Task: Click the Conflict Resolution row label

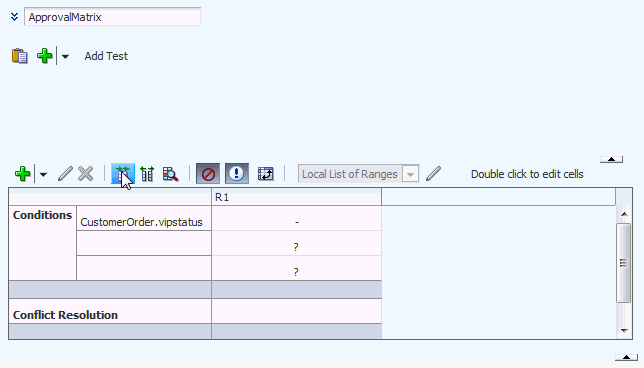Action: pos(65,315)
